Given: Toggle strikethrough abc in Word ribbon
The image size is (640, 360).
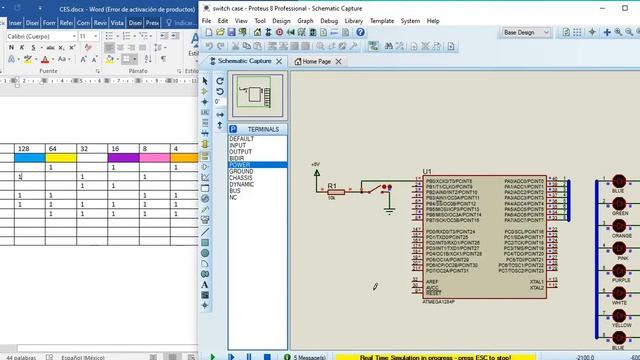Looking at the screenshot, I should tap(50, 48).
